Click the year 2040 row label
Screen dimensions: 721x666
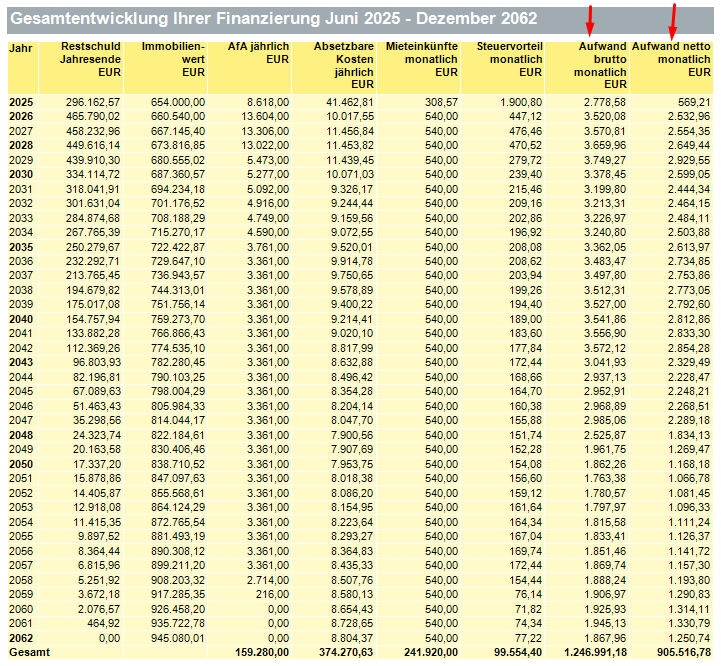pos(21,319)
